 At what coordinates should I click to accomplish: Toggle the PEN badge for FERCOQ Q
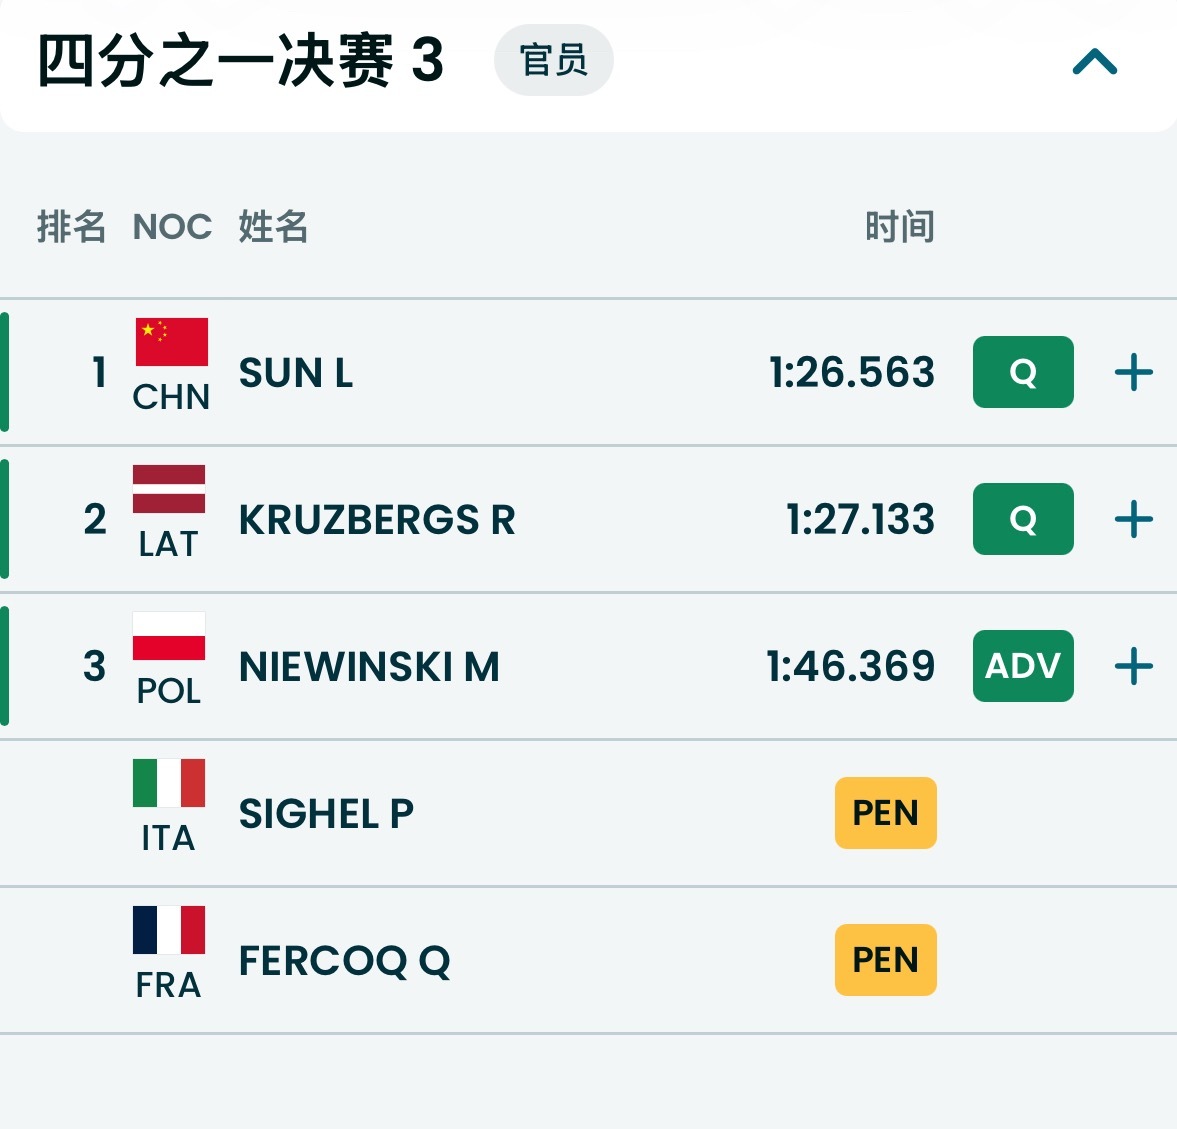(885, 960)
